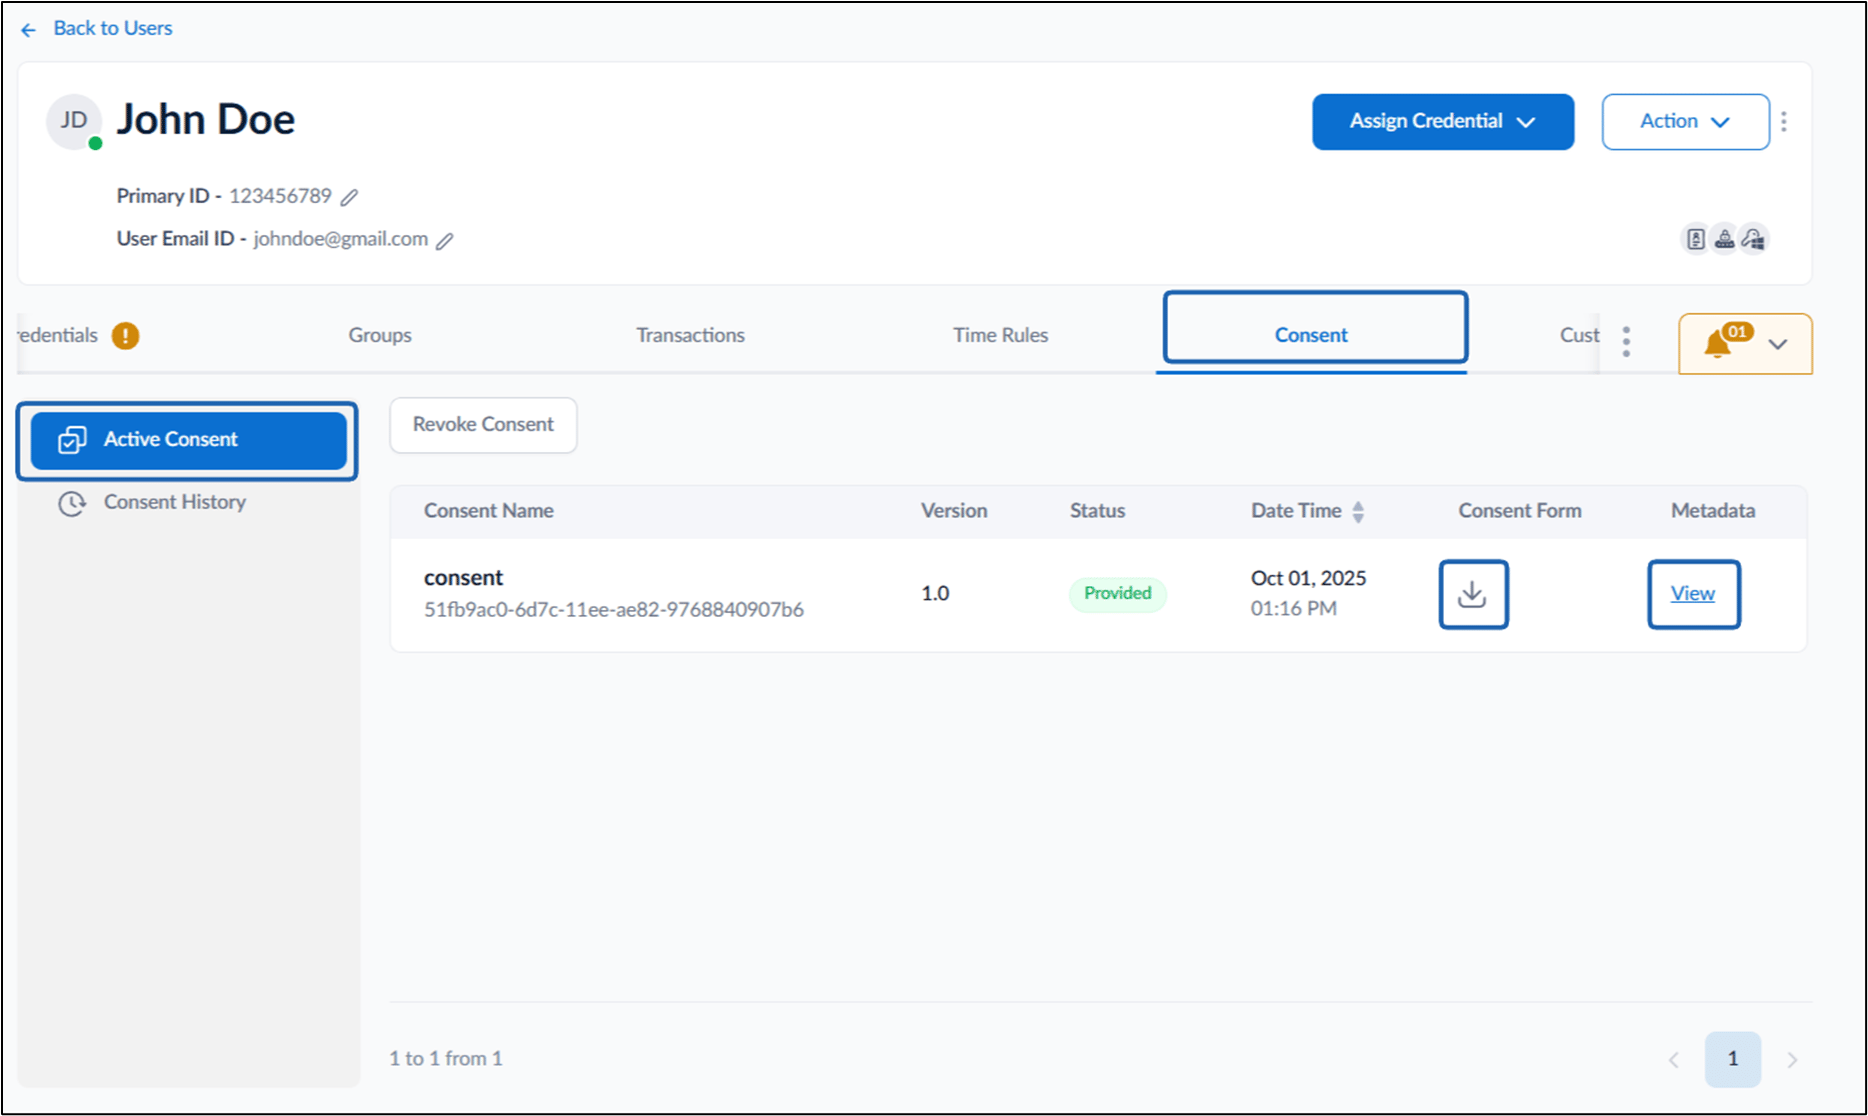Image resolution: width=1868 pixels, height=1116 pixels.
Task: Open the three-dot menu beside Action
Action: (1784, 122)
